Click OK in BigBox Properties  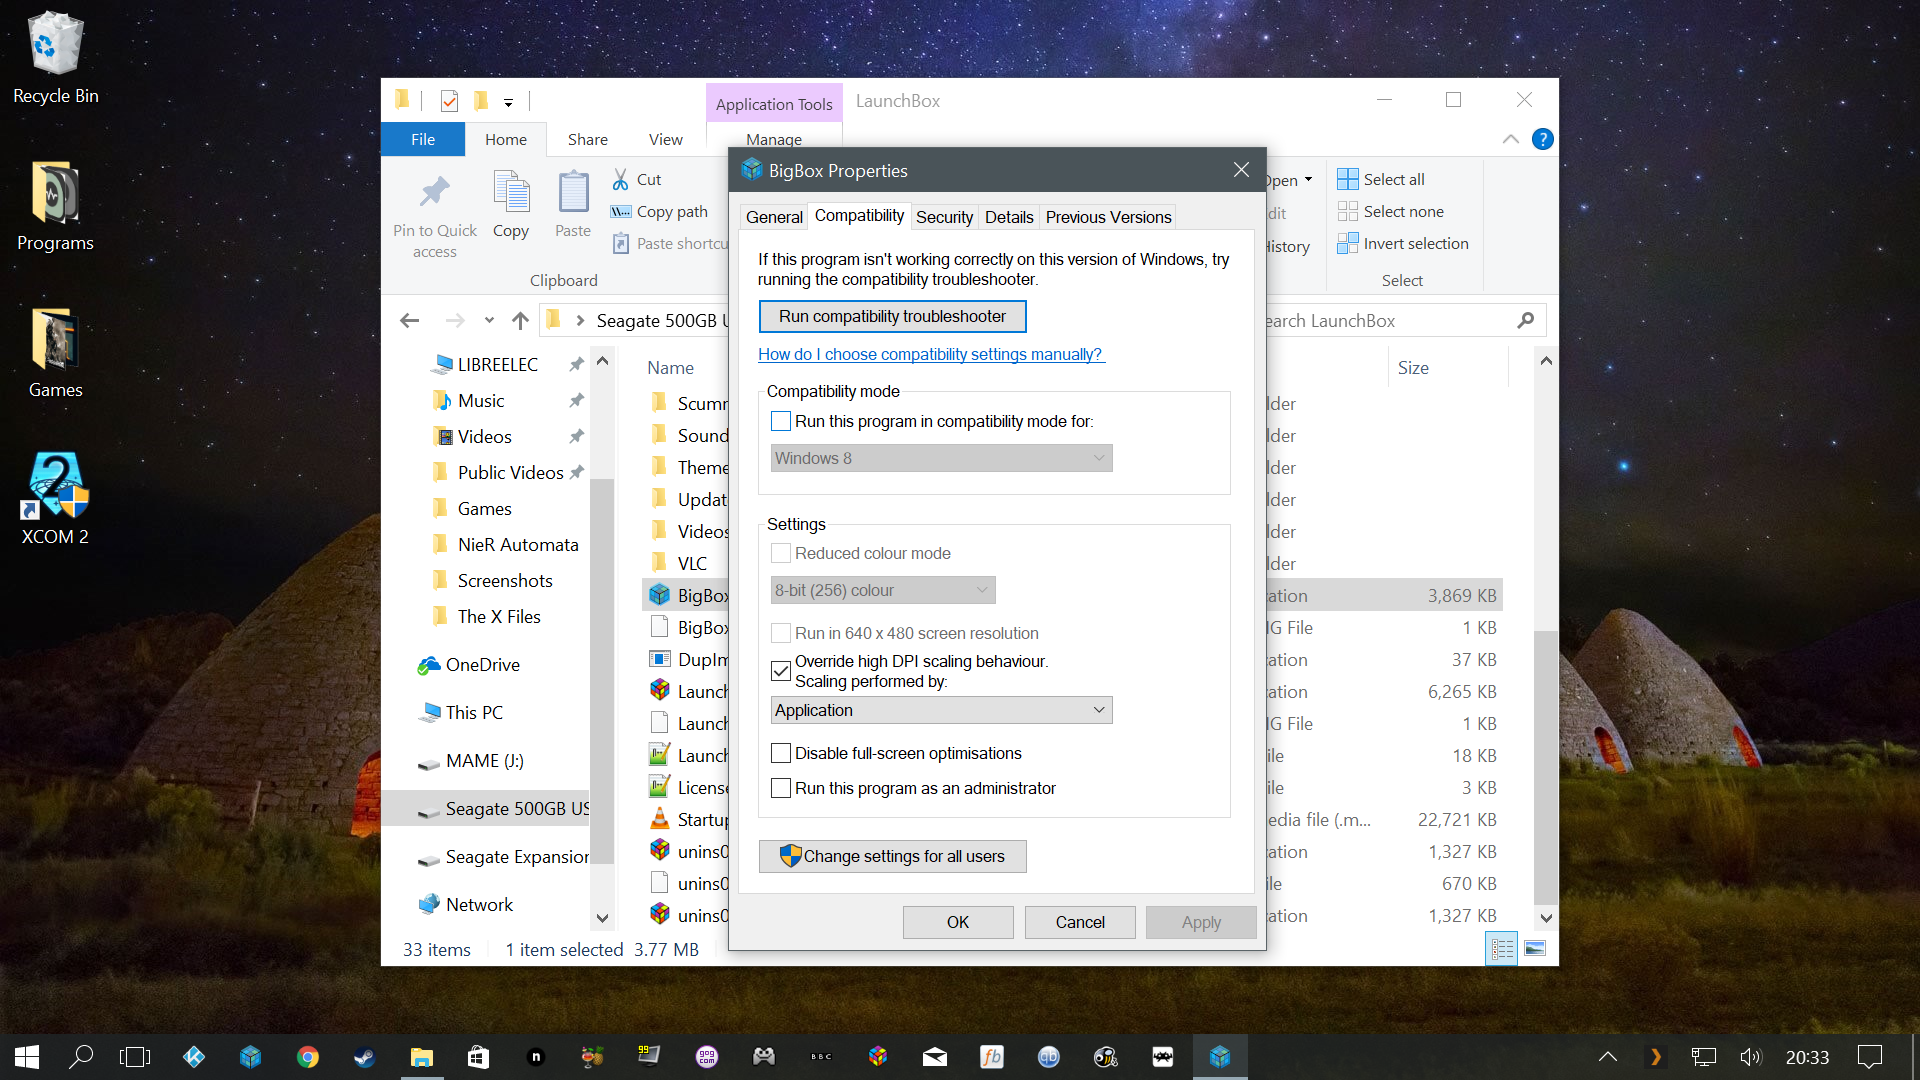click(x=958, y=922)
